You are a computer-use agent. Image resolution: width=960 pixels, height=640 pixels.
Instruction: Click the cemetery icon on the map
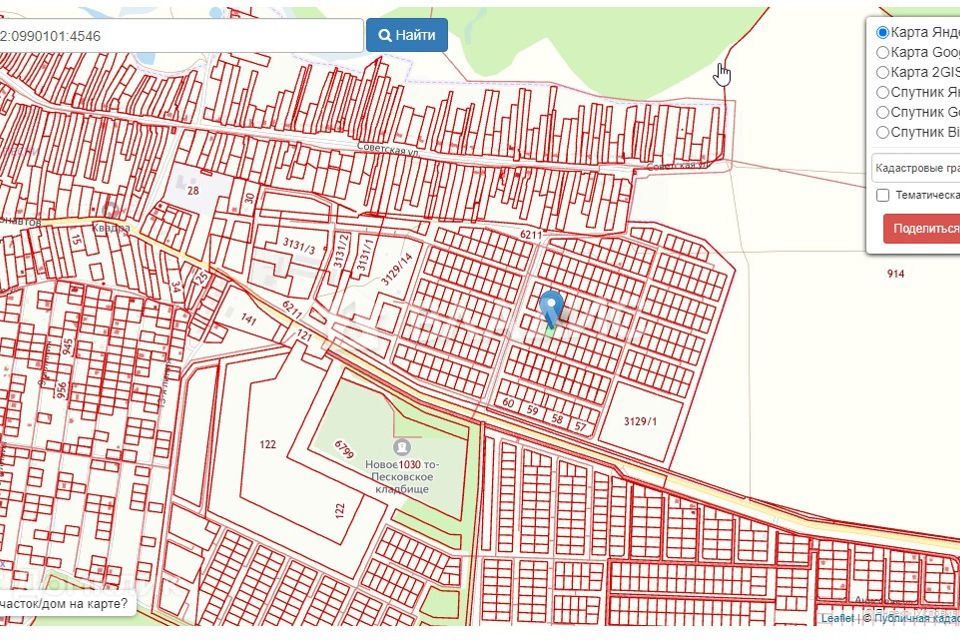(402, 446)
